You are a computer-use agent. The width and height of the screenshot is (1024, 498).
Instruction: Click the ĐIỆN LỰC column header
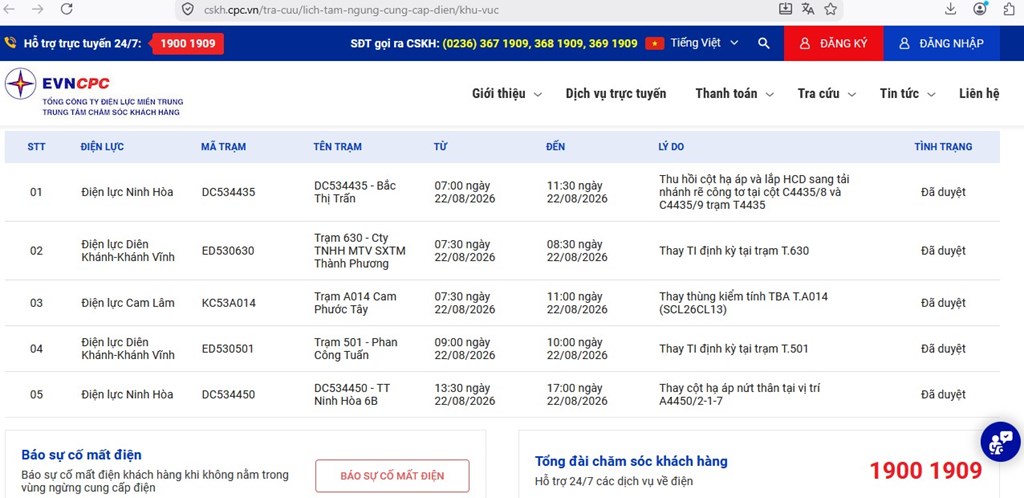click(x=102, y=147)
